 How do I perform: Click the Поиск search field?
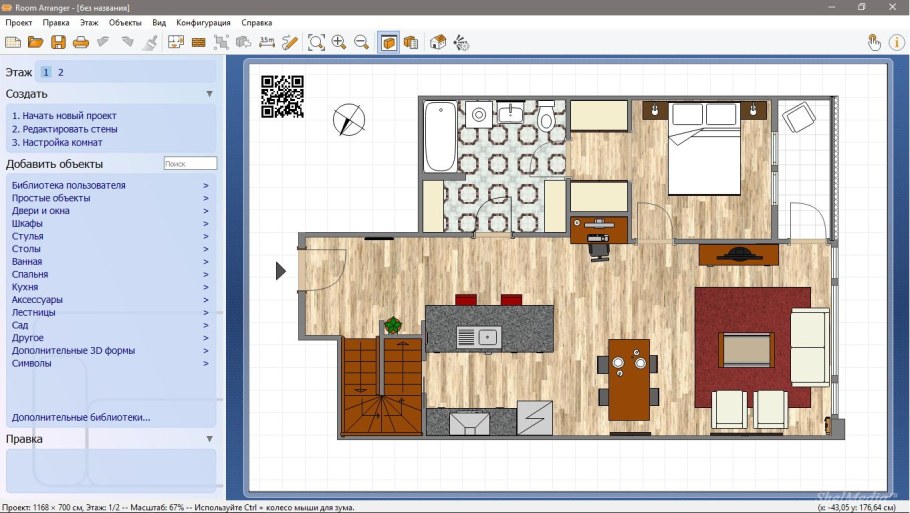point(190,163)
